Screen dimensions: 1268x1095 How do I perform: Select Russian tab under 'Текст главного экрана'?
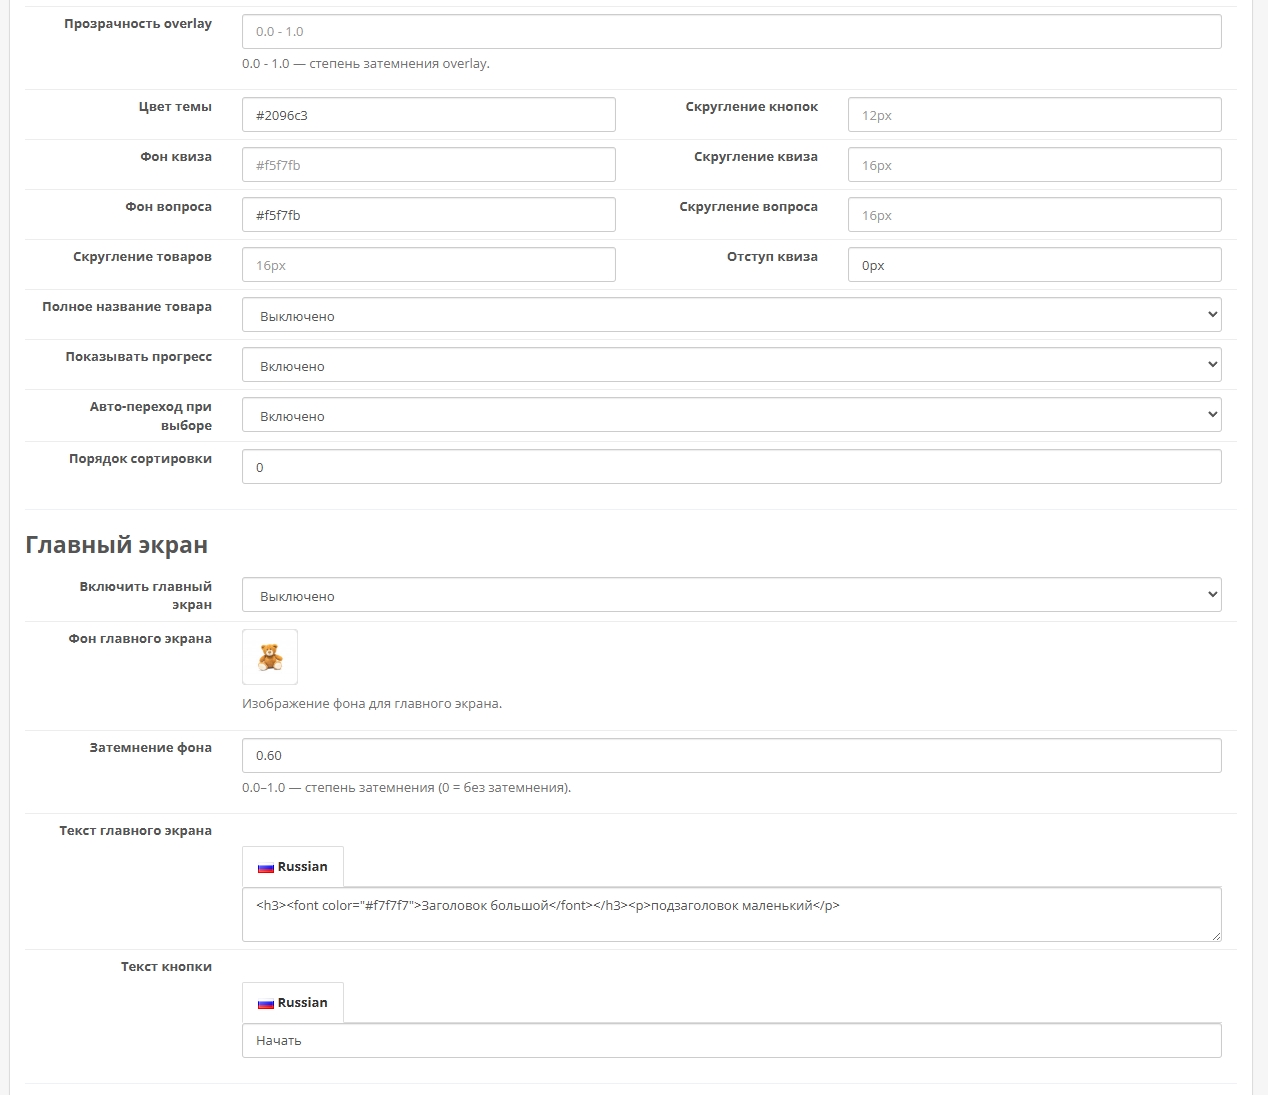(x=293, y=867)
